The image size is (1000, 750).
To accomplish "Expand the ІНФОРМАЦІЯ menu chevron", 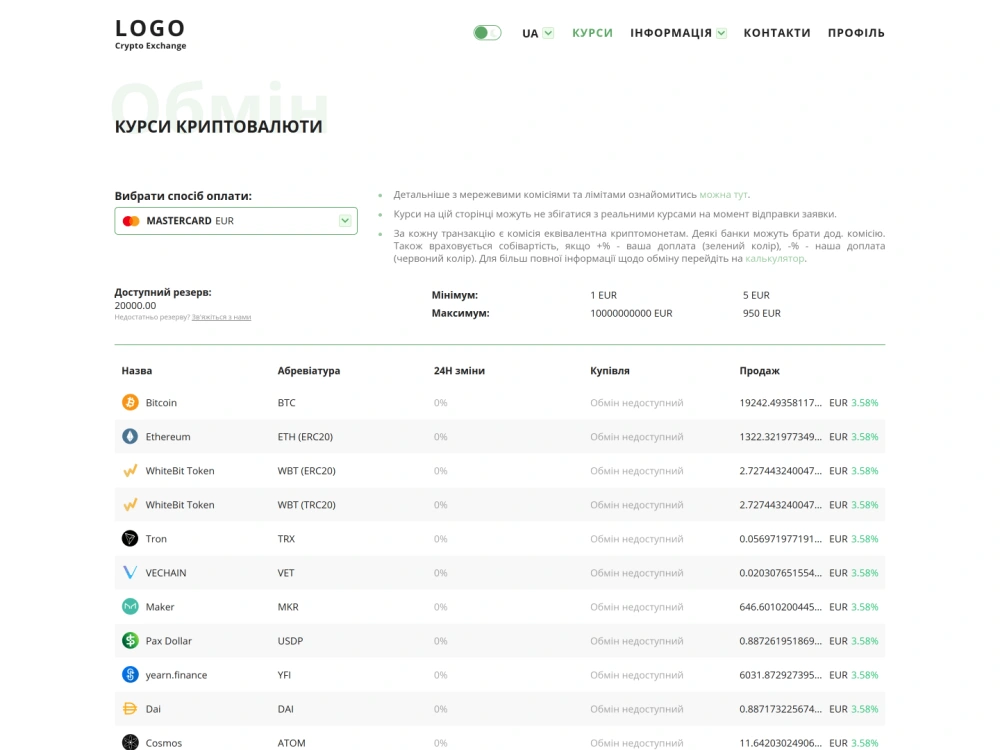I will point(721,33).
